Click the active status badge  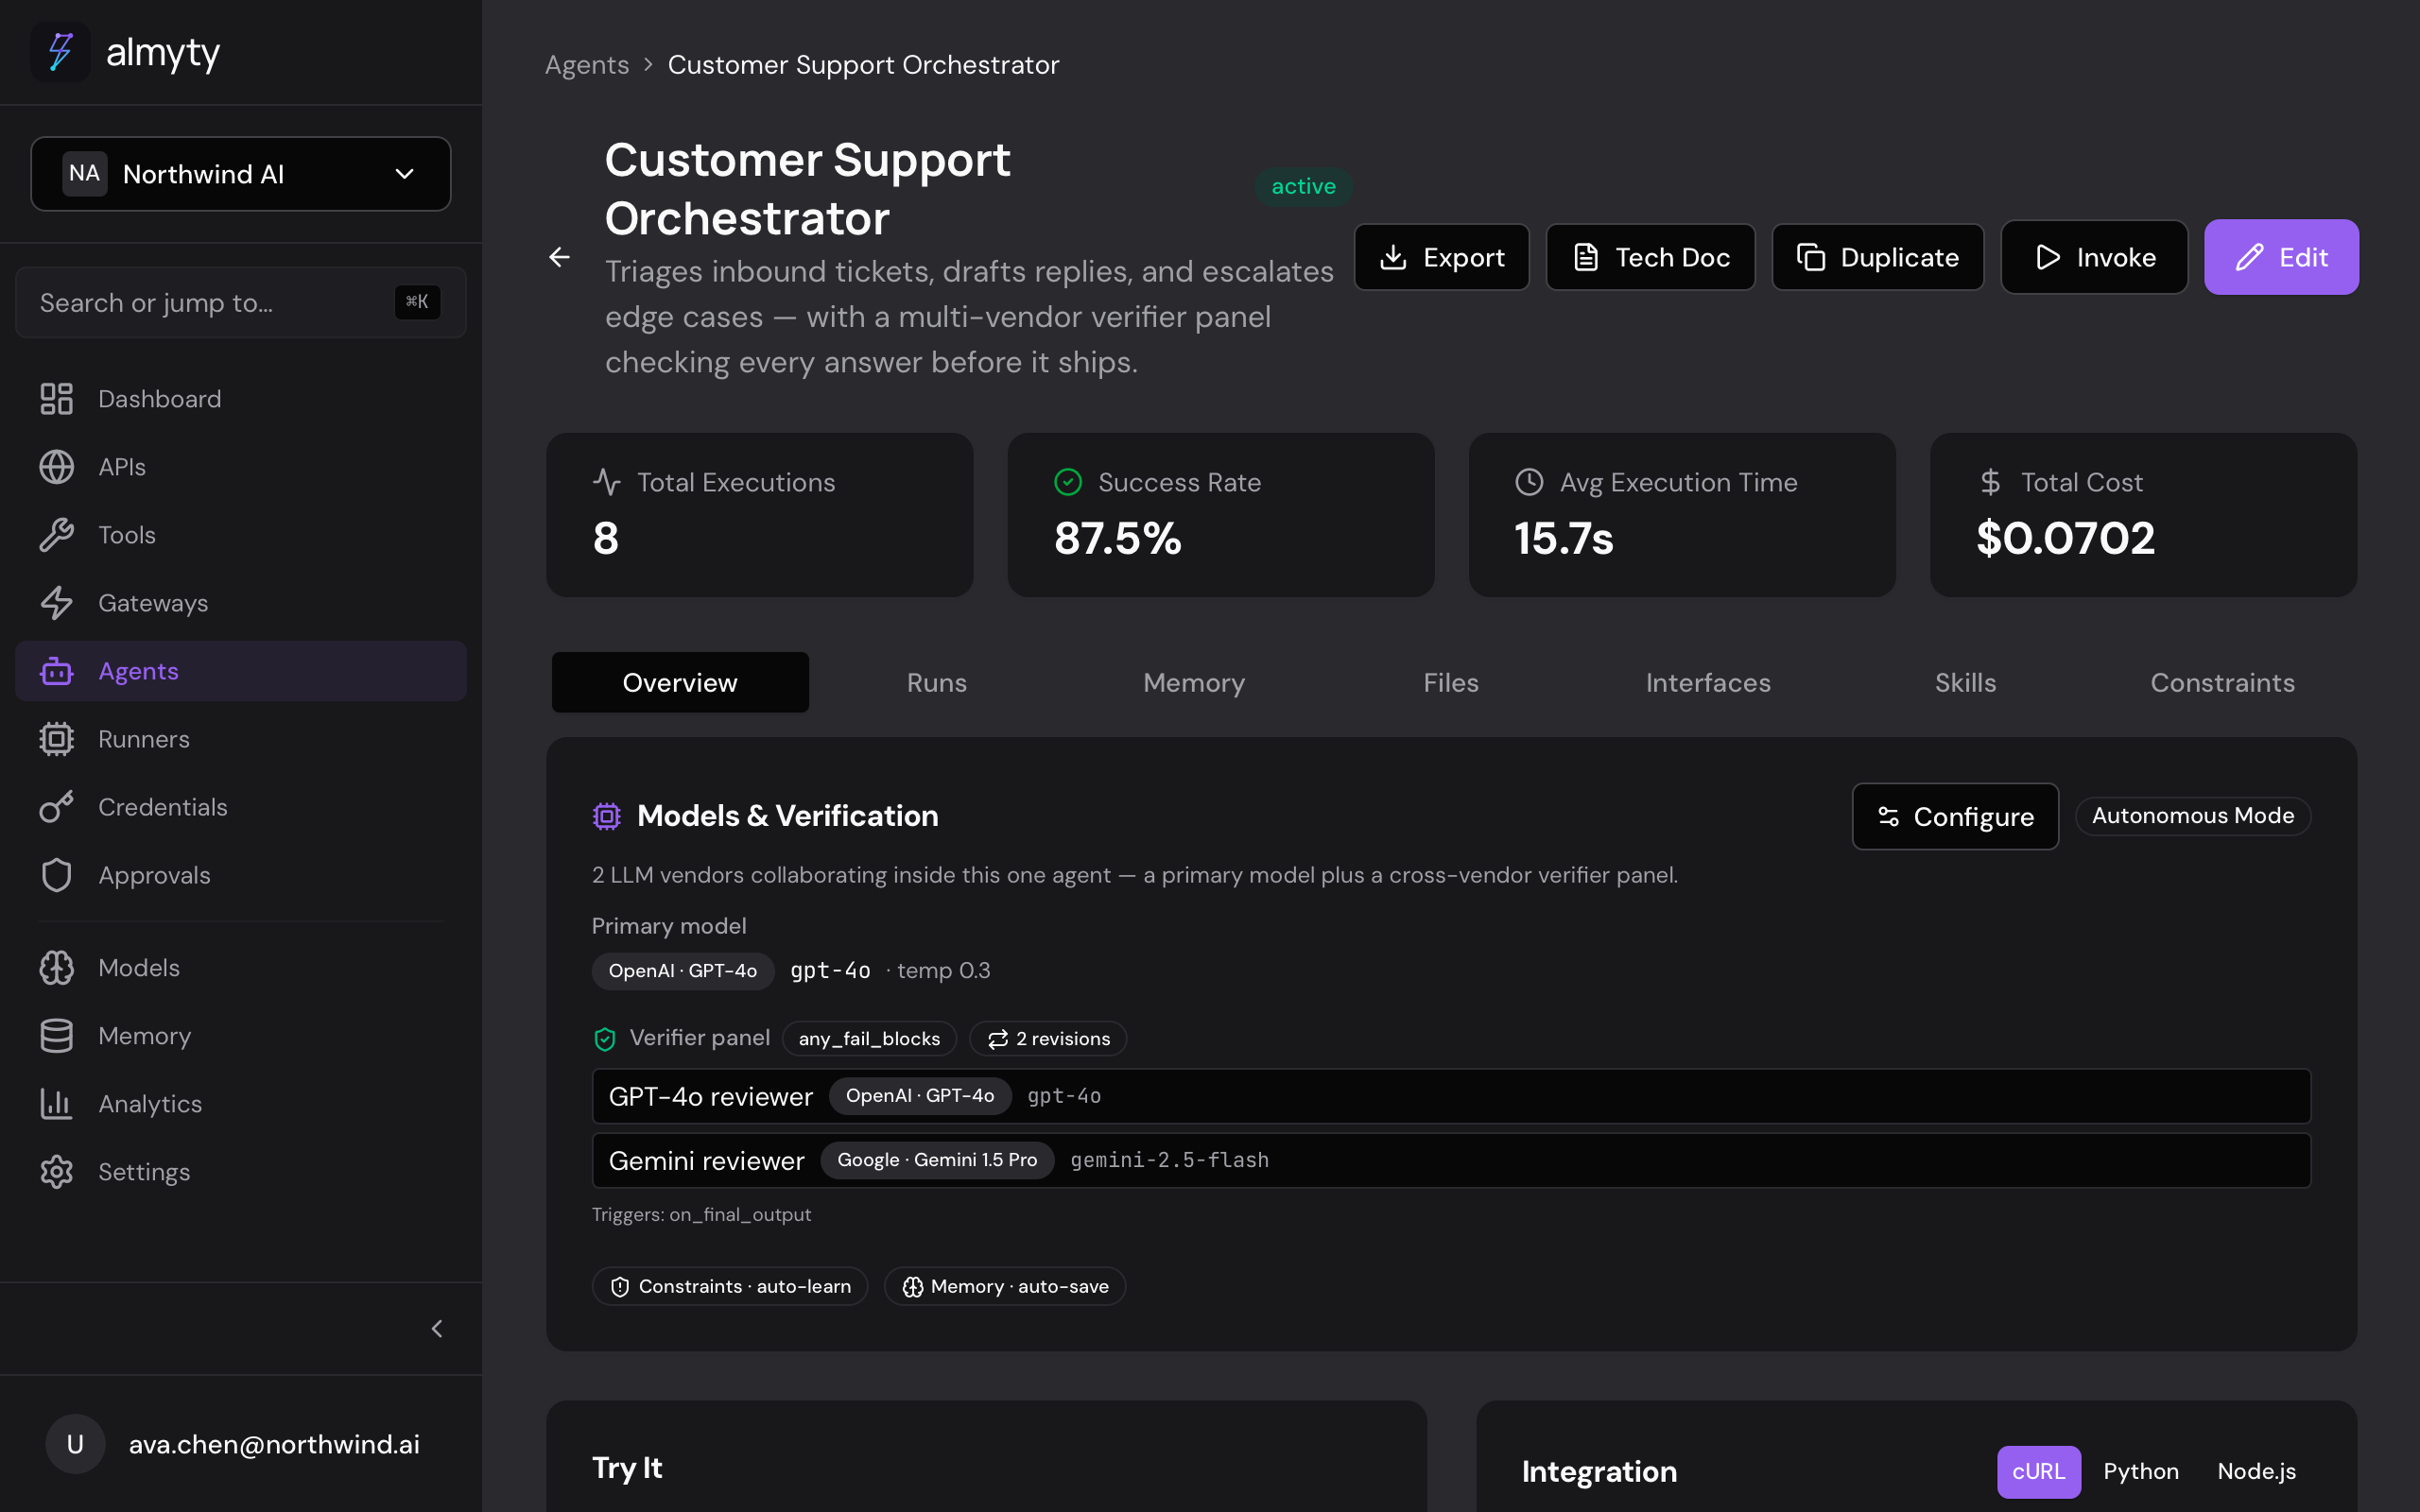pyautogui.click(x=1303, y=187)
